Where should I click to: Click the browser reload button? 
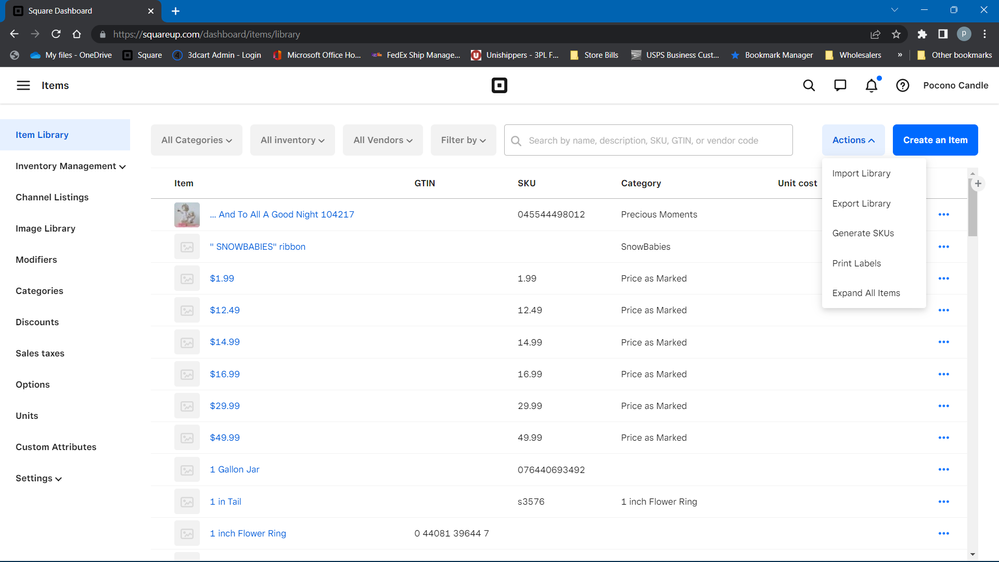[x=56, y=34]
